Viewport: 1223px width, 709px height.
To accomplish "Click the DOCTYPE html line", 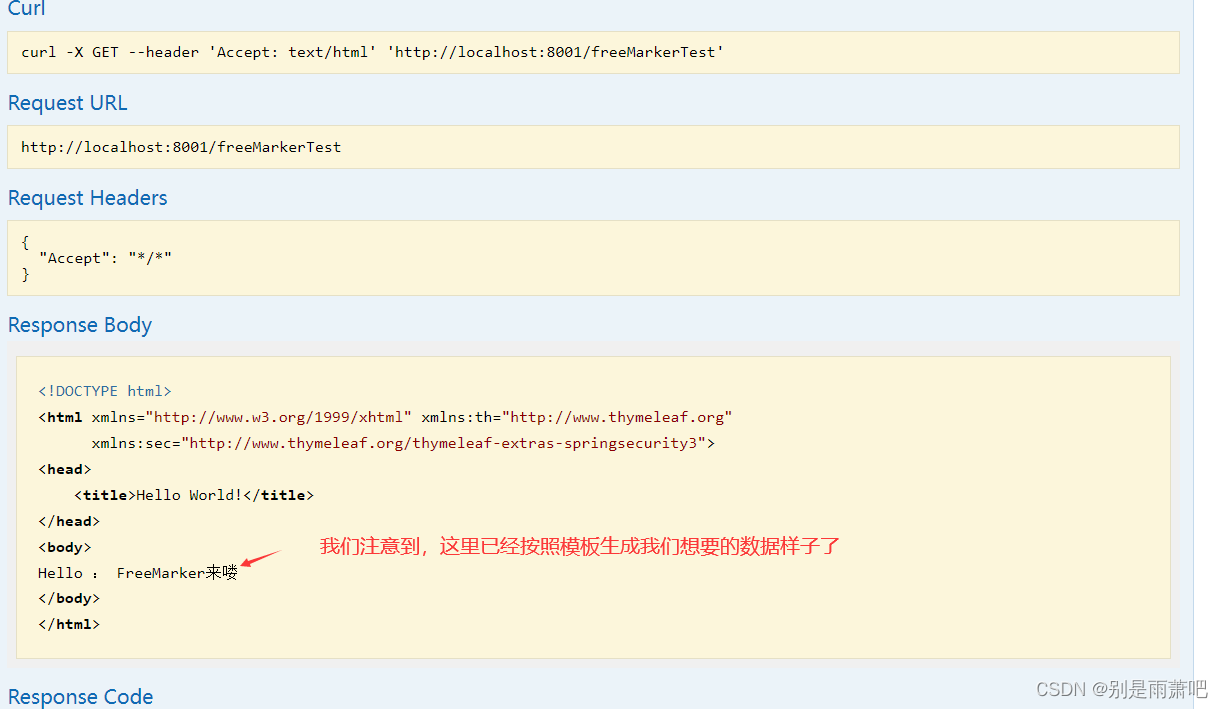I will click(104, 390).
